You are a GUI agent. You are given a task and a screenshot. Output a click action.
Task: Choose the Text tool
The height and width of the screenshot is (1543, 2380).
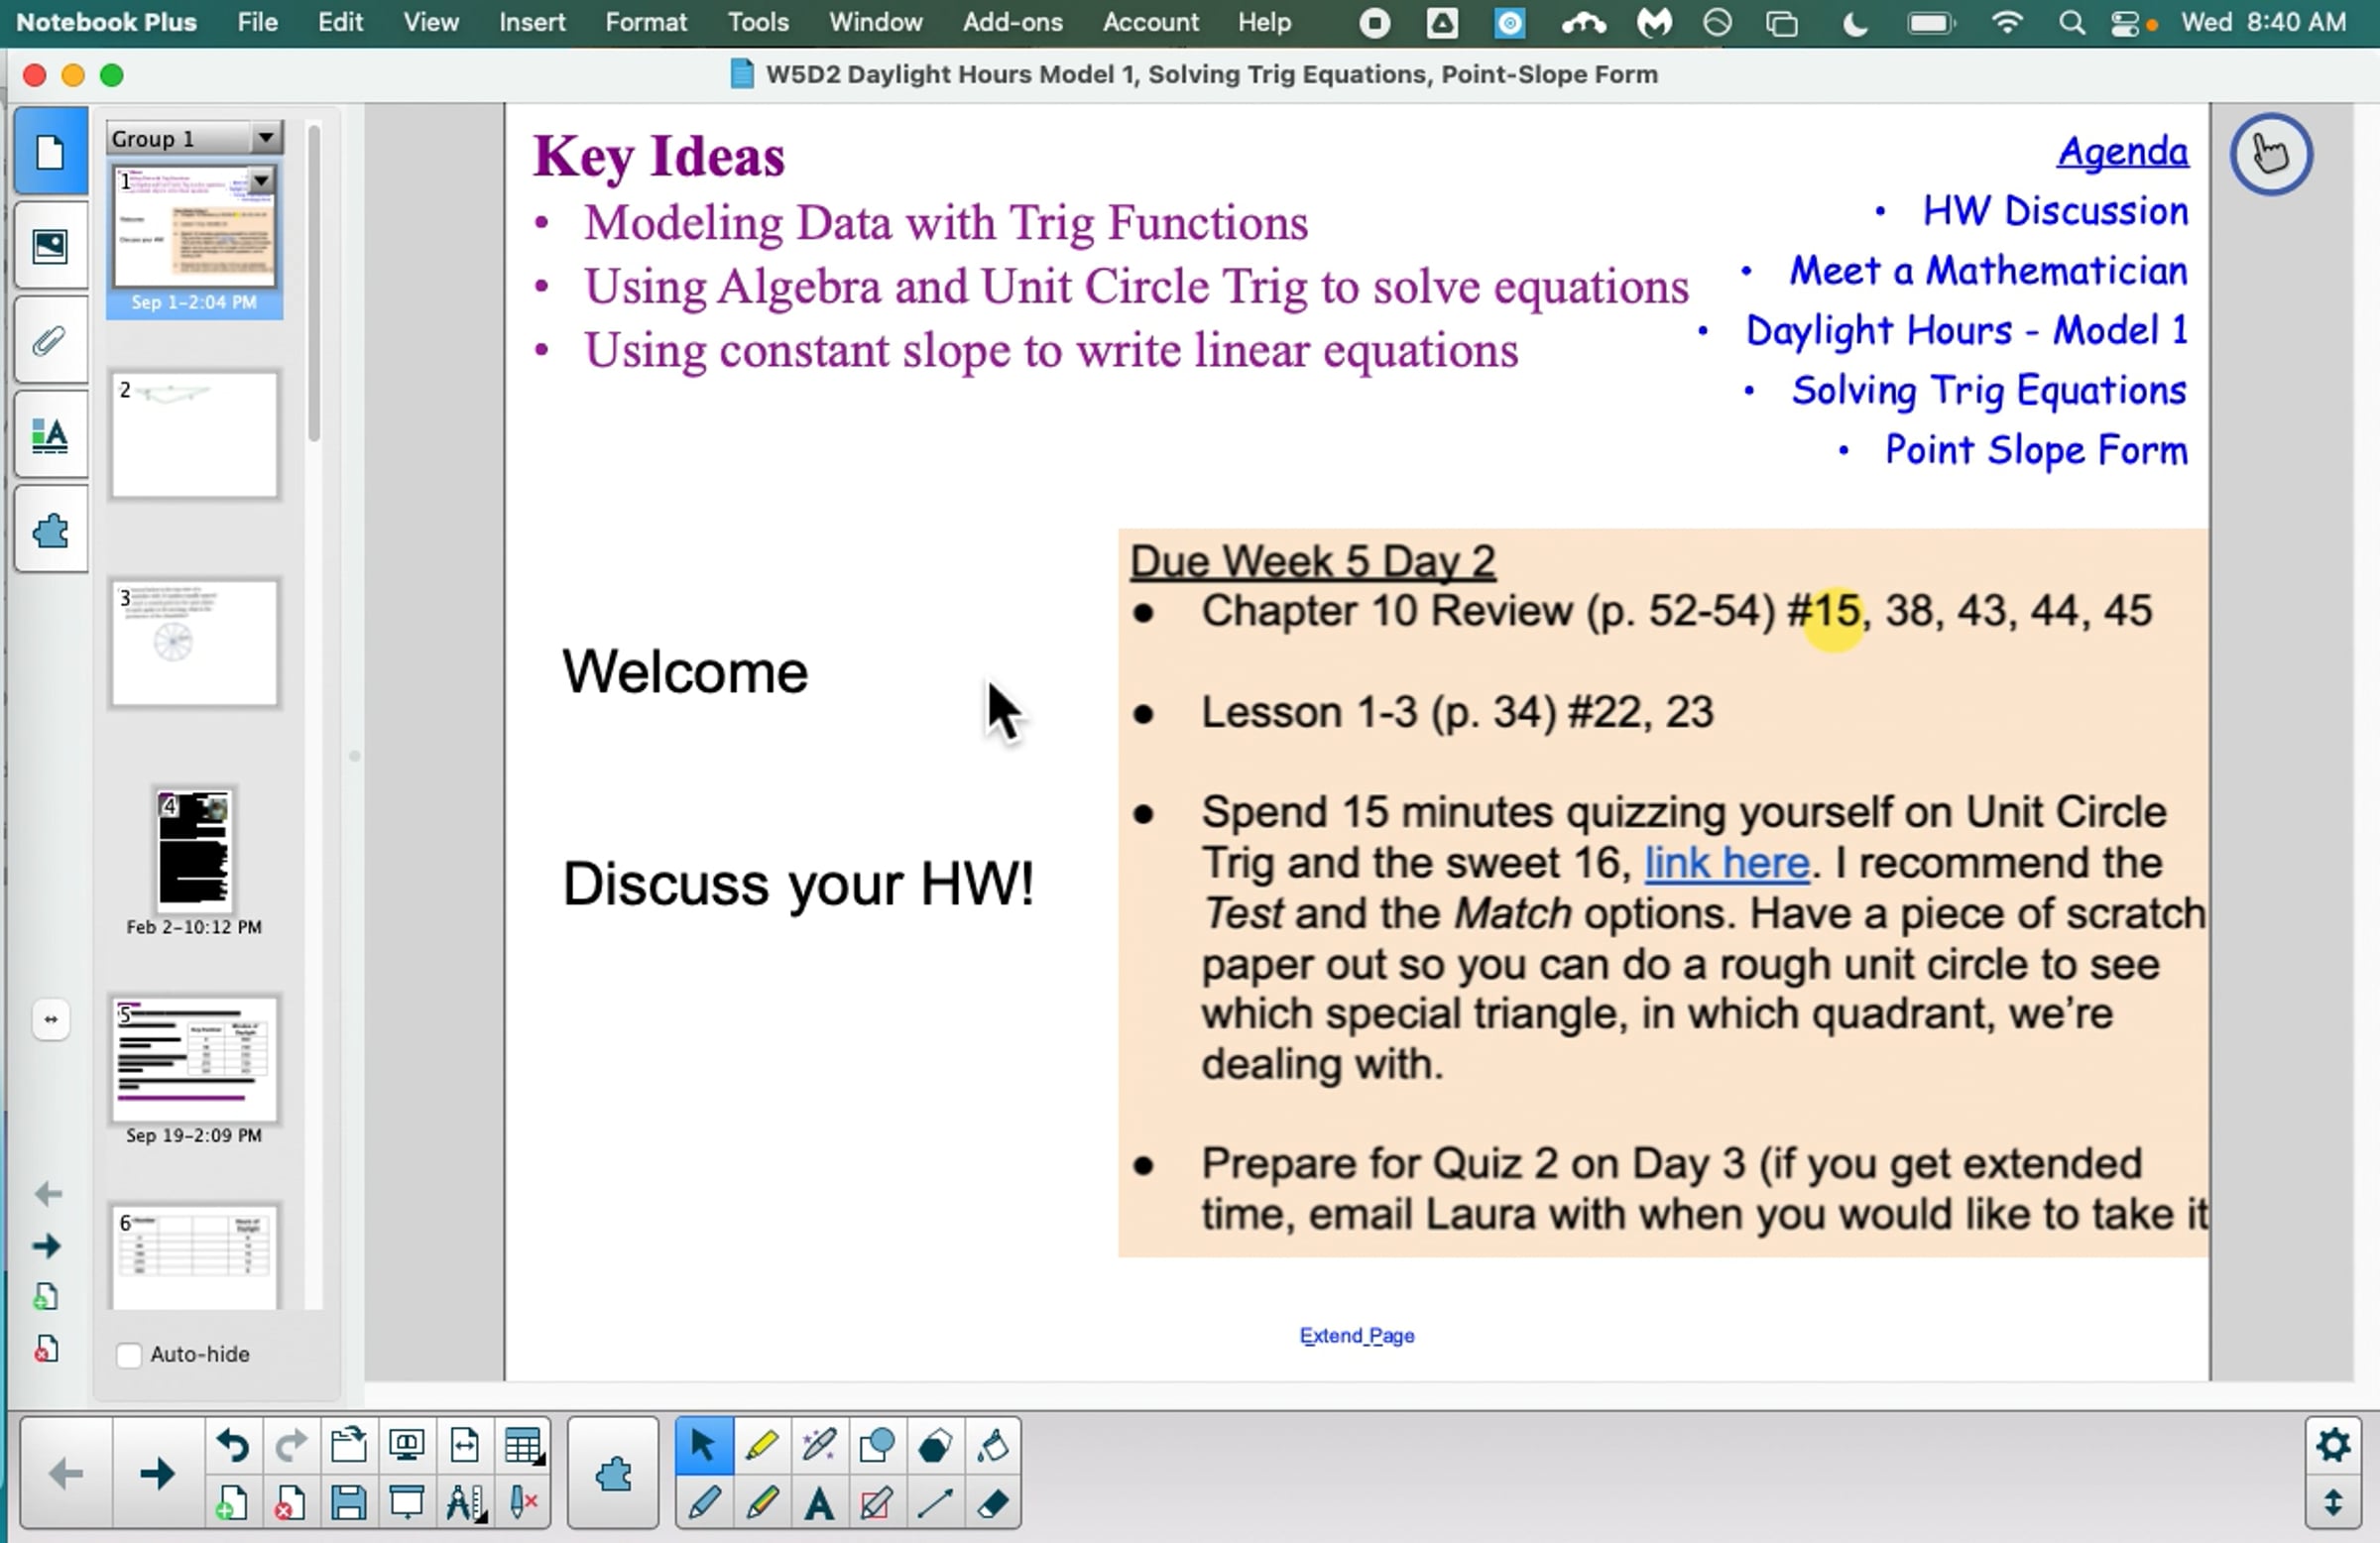tap(819, 1503)
